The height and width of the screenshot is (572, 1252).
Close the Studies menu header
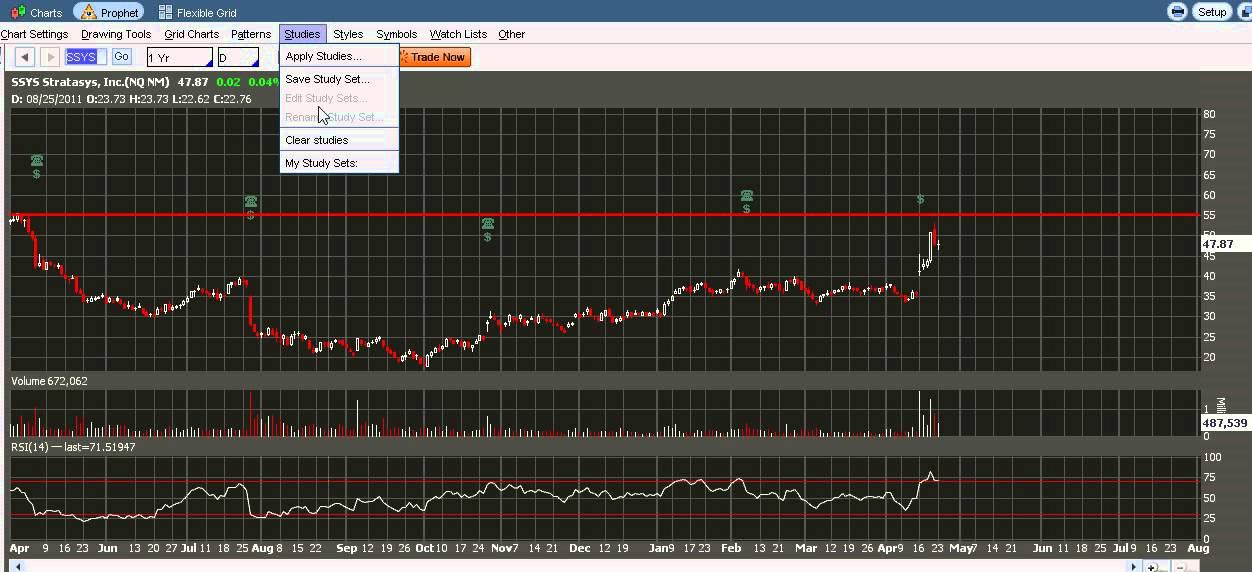302,34
